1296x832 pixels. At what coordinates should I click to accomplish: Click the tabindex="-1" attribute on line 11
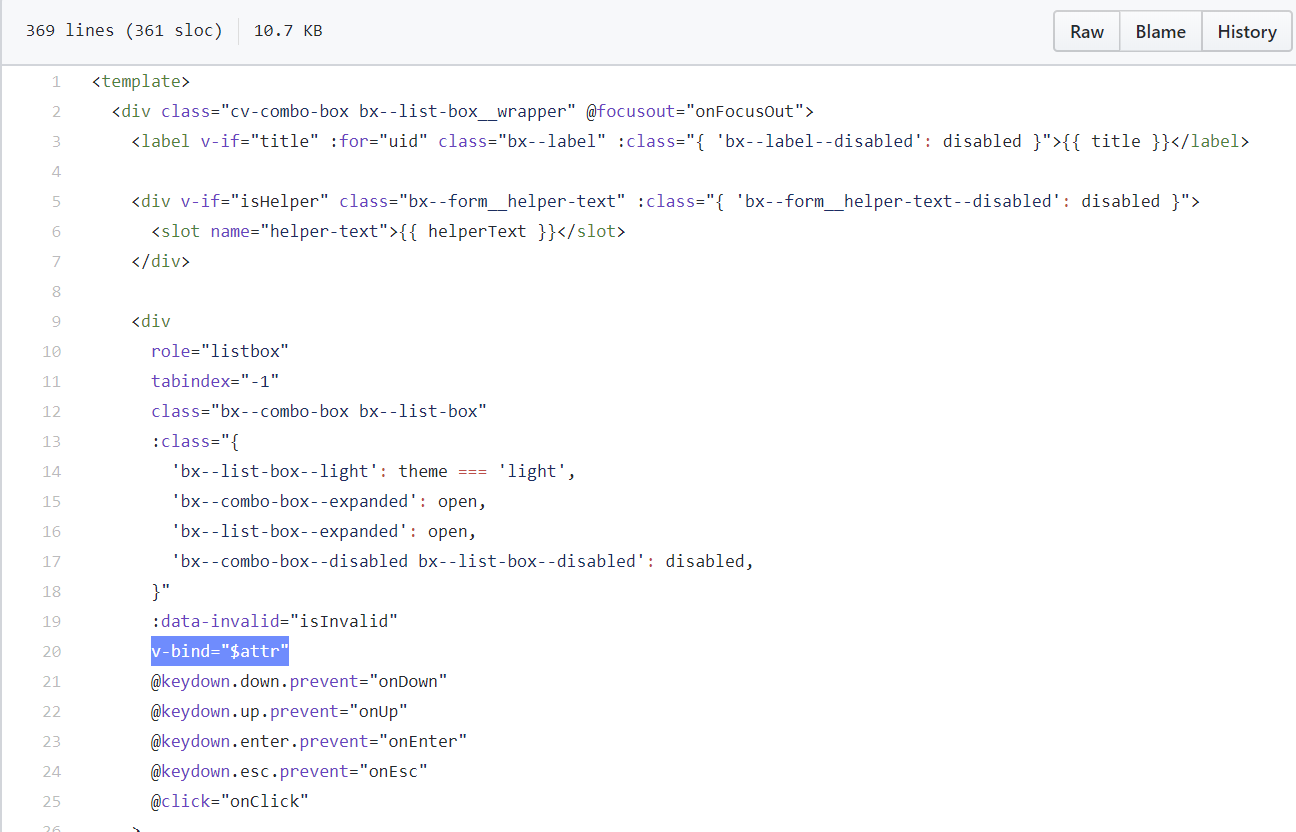214,381
